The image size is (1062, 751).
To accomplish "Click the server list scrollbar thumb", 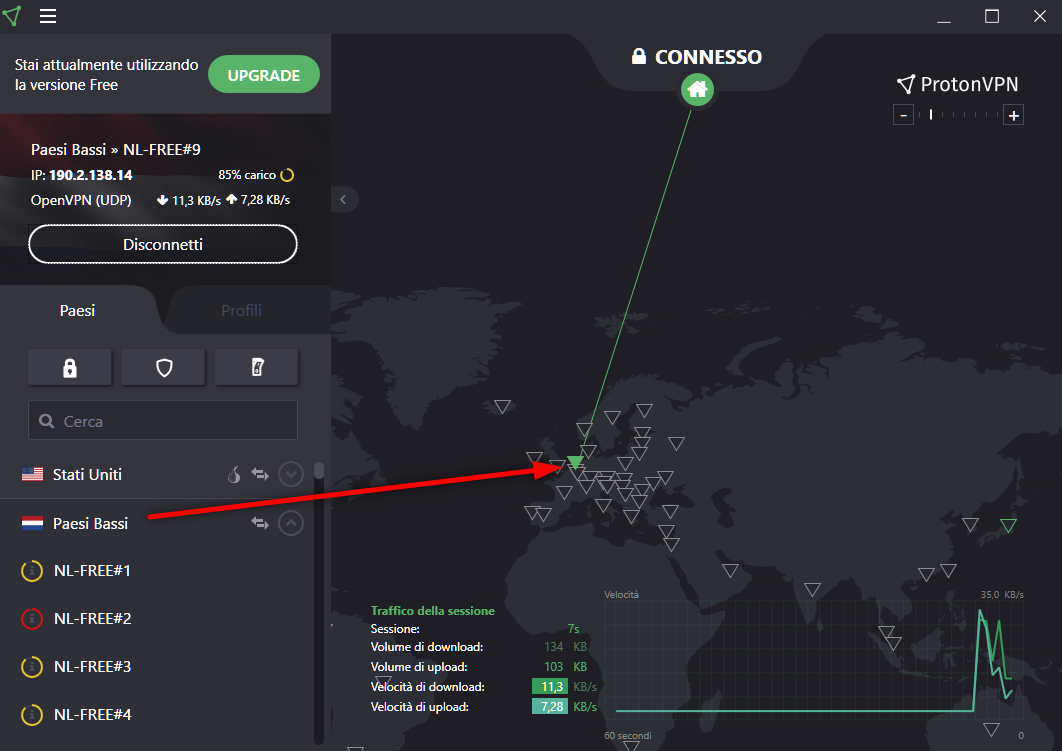I will (x=318, y=471).
